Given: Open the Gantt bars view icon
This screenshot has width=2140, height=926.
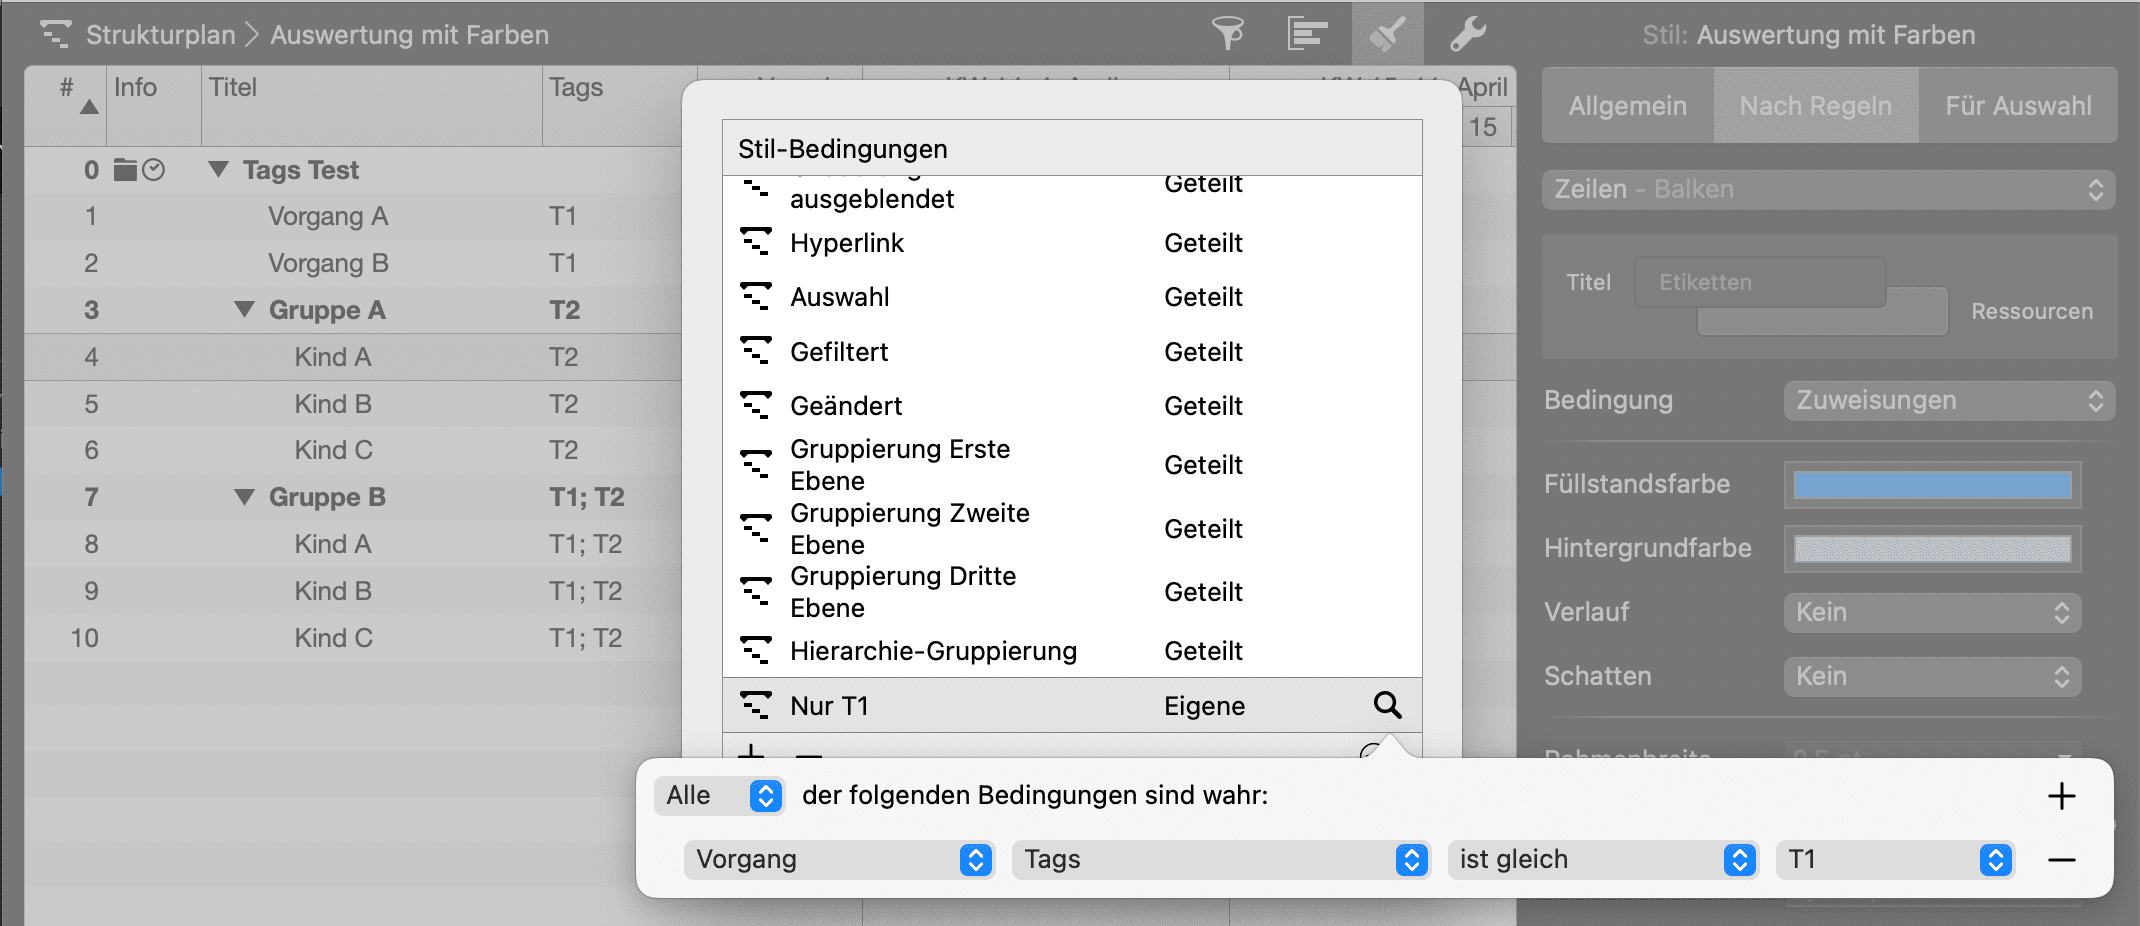Looking at the screenshot, I should coord(1306,34).
